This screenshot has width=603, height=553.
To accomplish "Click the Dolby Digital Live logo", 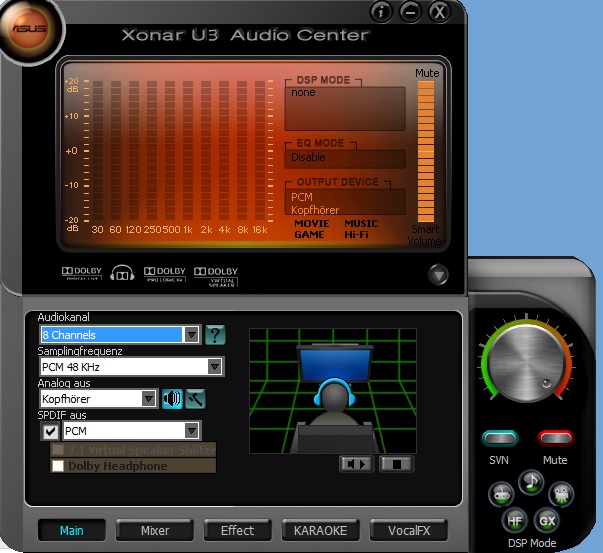I will [x=82, y=274].
